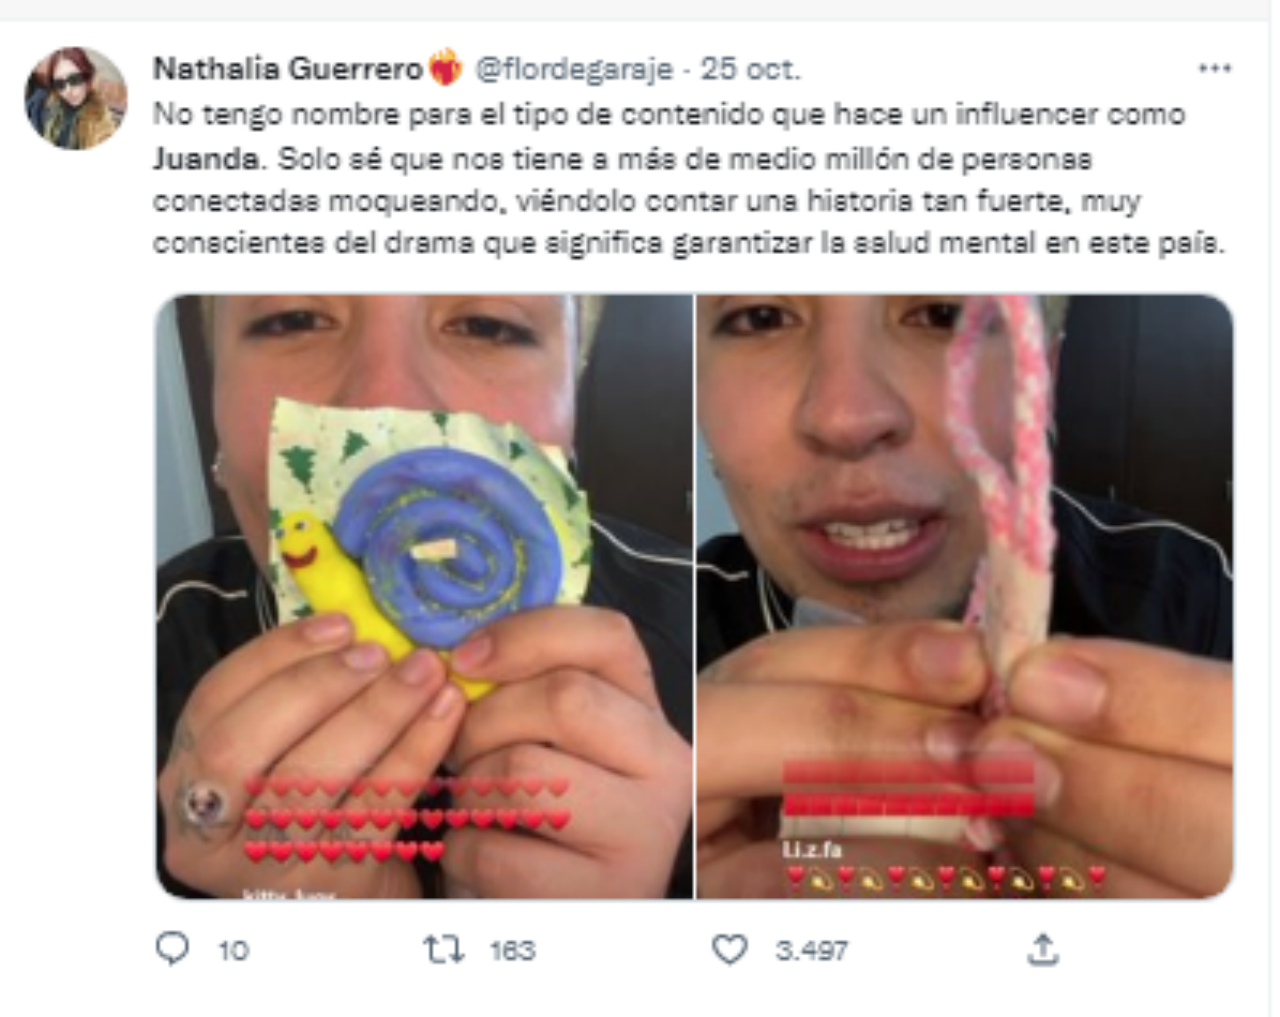Click the heart and star emoji row in right image

click(x=945, y=878)
